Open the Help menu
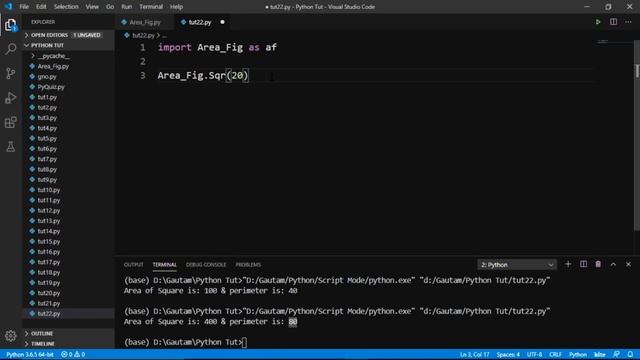 [x=176, y=7]
